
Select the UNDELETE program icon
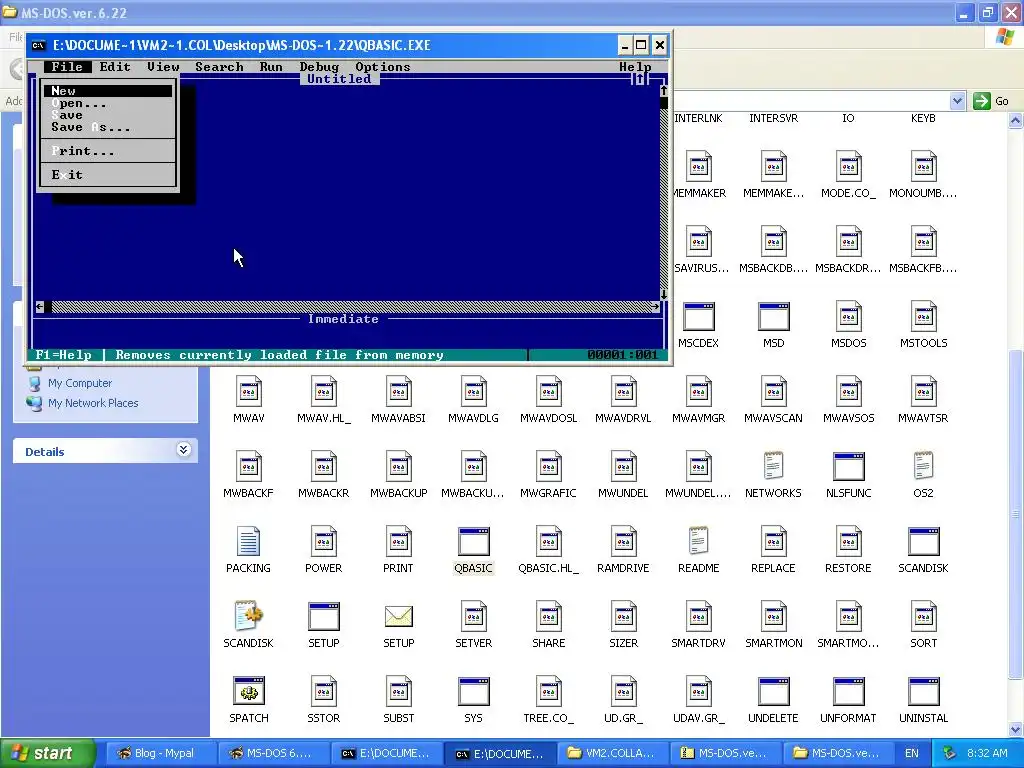click(x=773, y=692)
